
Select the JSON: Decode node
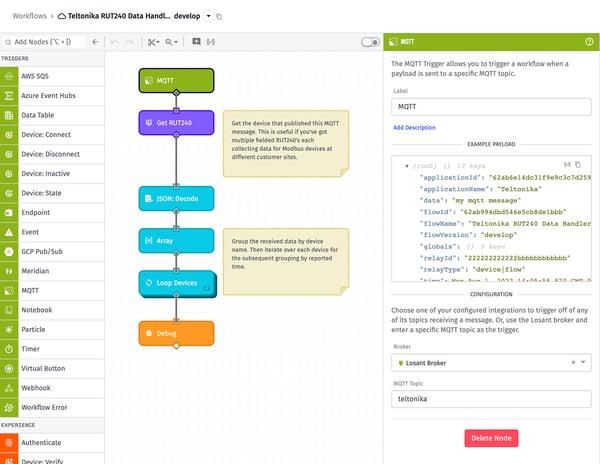[x=176, y=199]
